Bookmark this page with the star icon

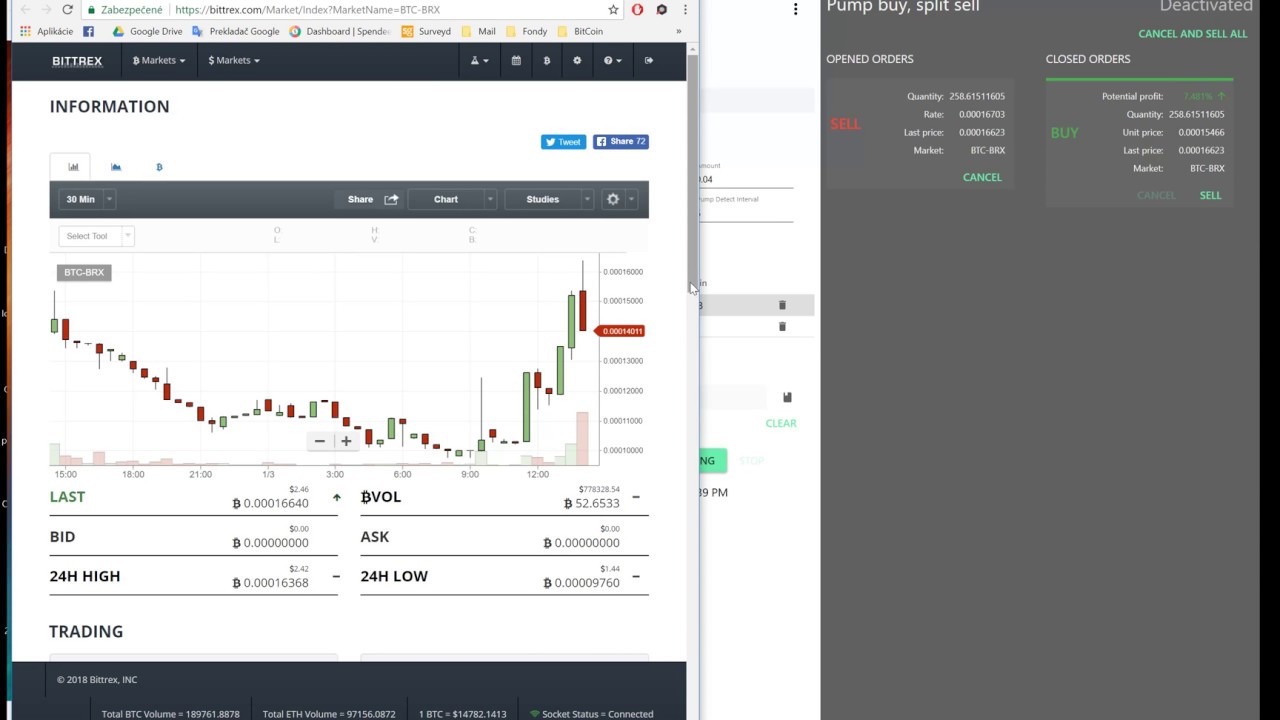[613, 9]
